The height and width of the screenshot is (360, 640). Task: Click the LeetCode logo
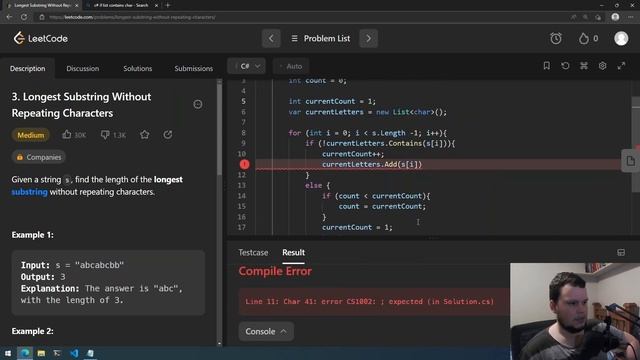[x=40, y=38]
